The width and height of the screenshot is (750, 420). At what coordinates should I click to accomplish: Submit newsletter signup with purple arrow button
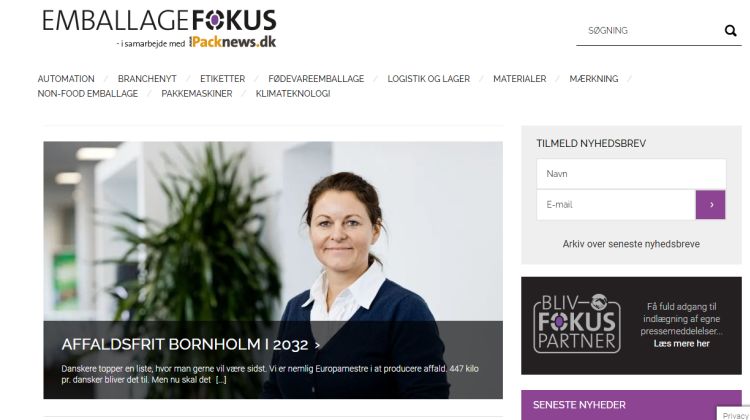(x=710, y=205)
